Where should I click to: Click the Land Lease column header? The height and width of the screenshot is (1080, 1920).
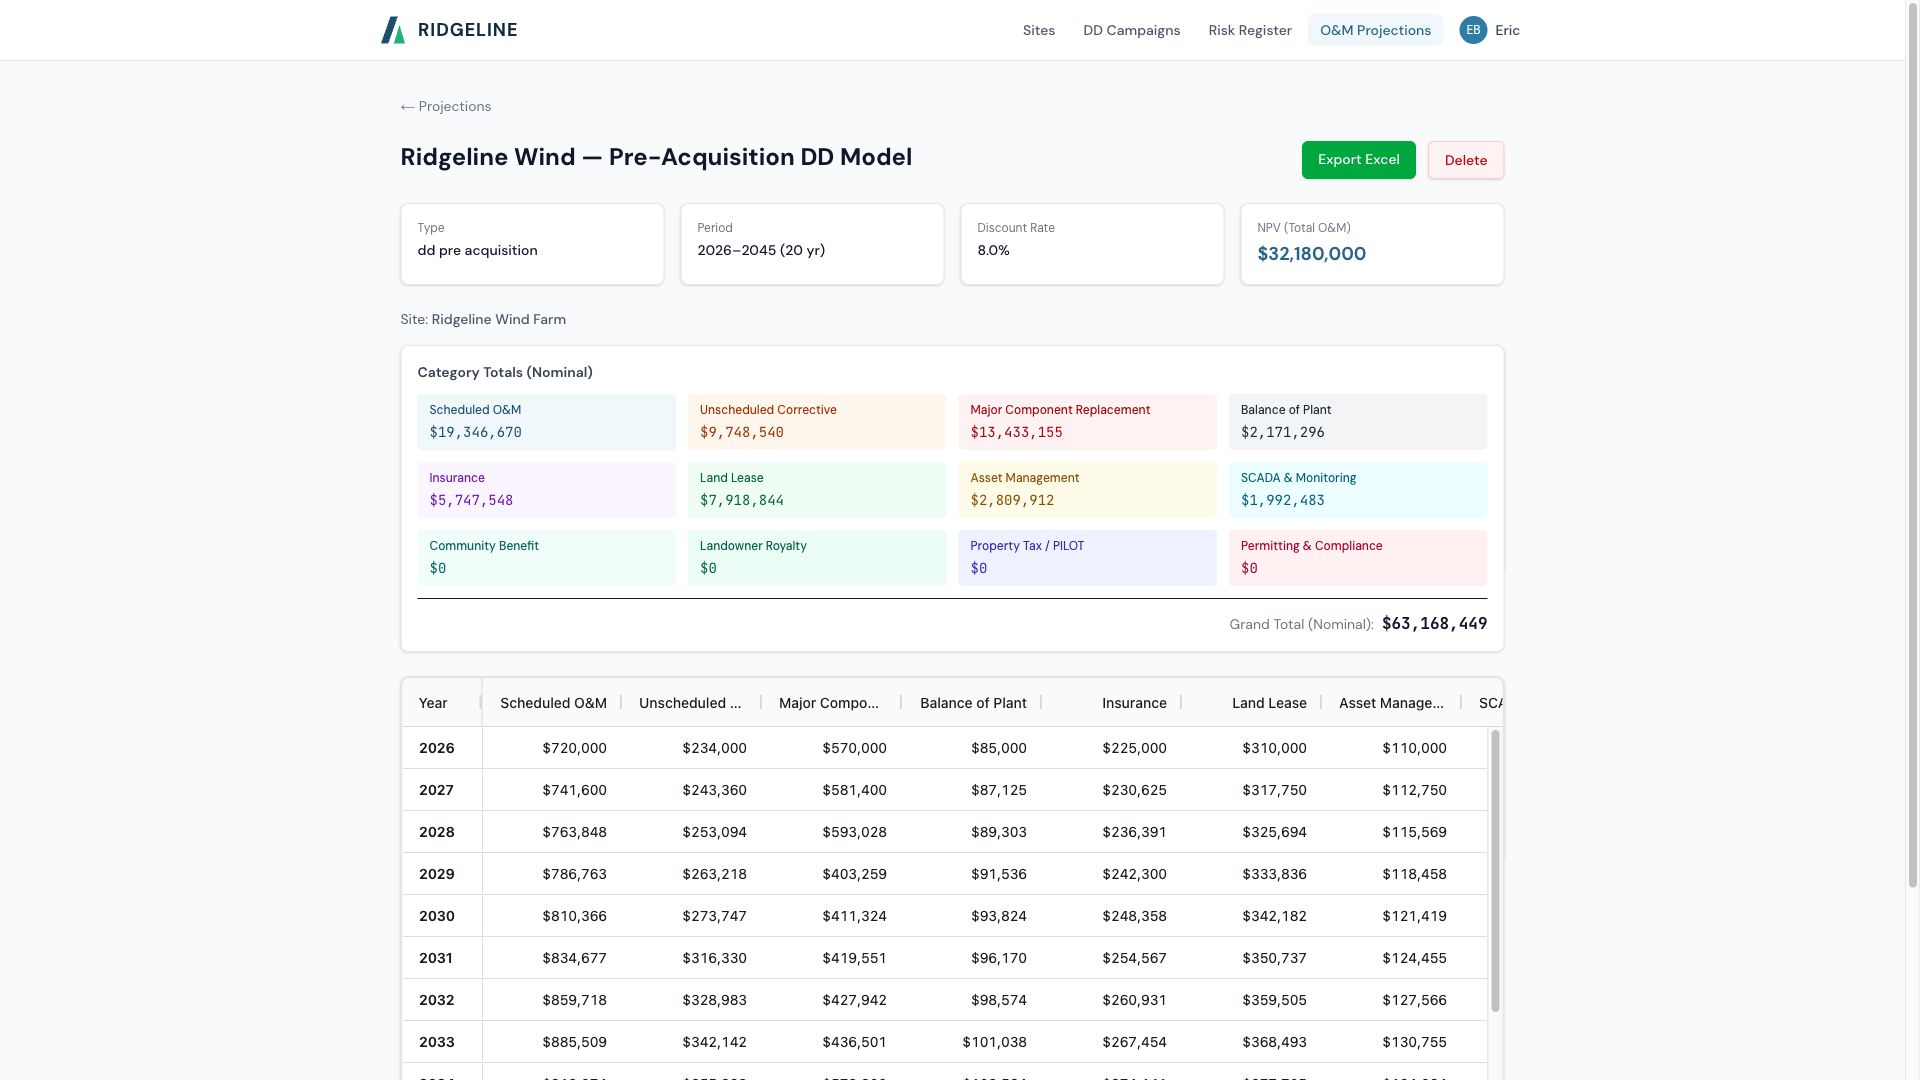pyautogui.click(x=1268, y=703)
